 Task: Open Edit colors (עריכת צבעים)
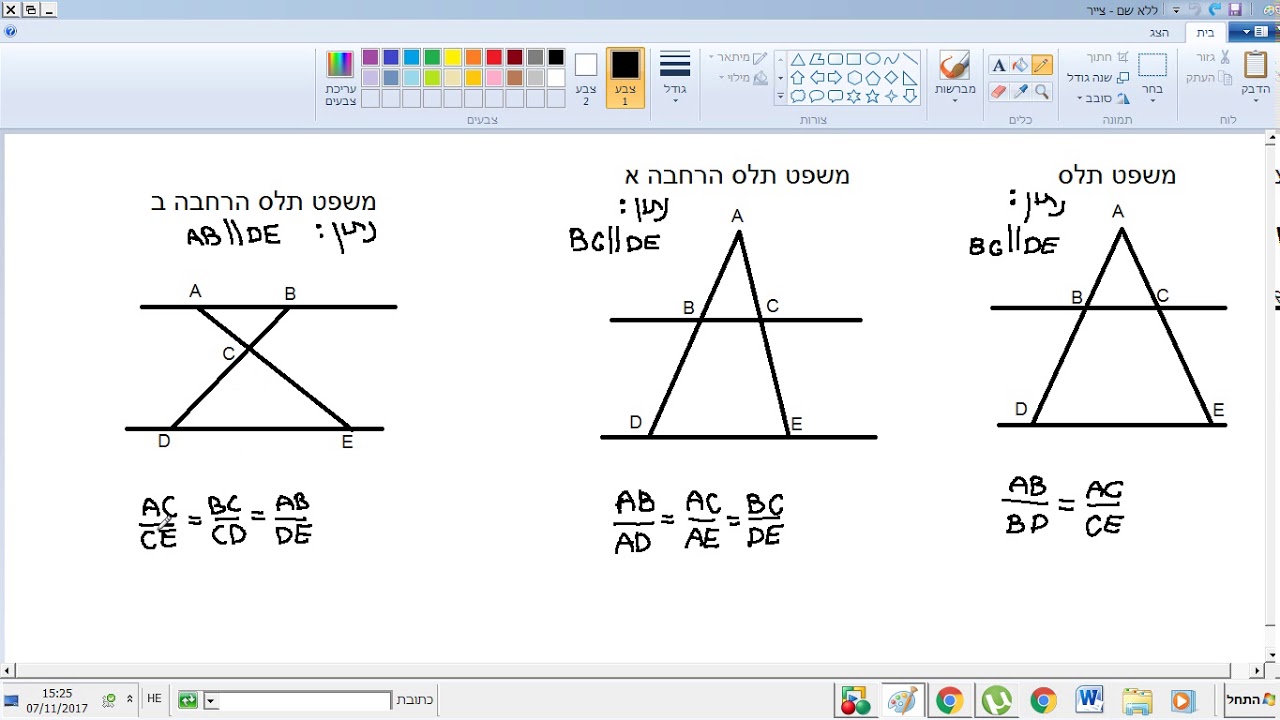pyautogui.click(x=341, y=78)
